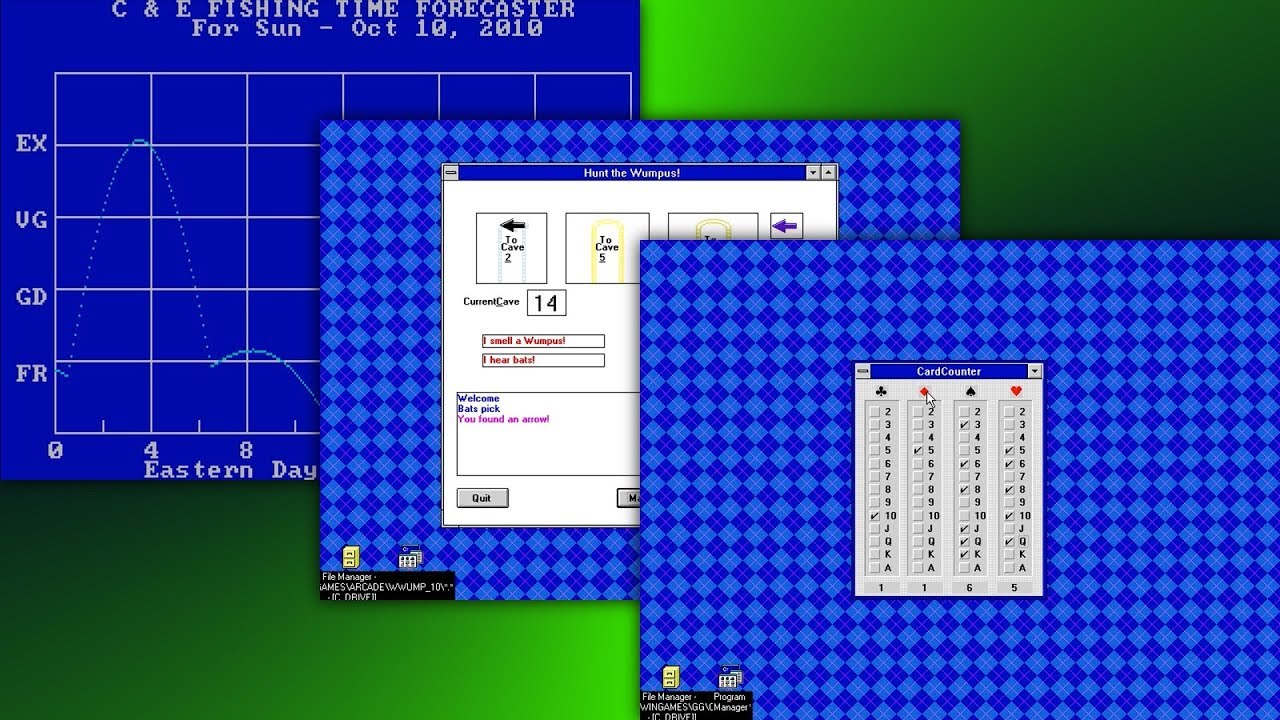Uncheck the King of spades box
The width and height of the screenshot is (1280, 720).
click(964, 555)
